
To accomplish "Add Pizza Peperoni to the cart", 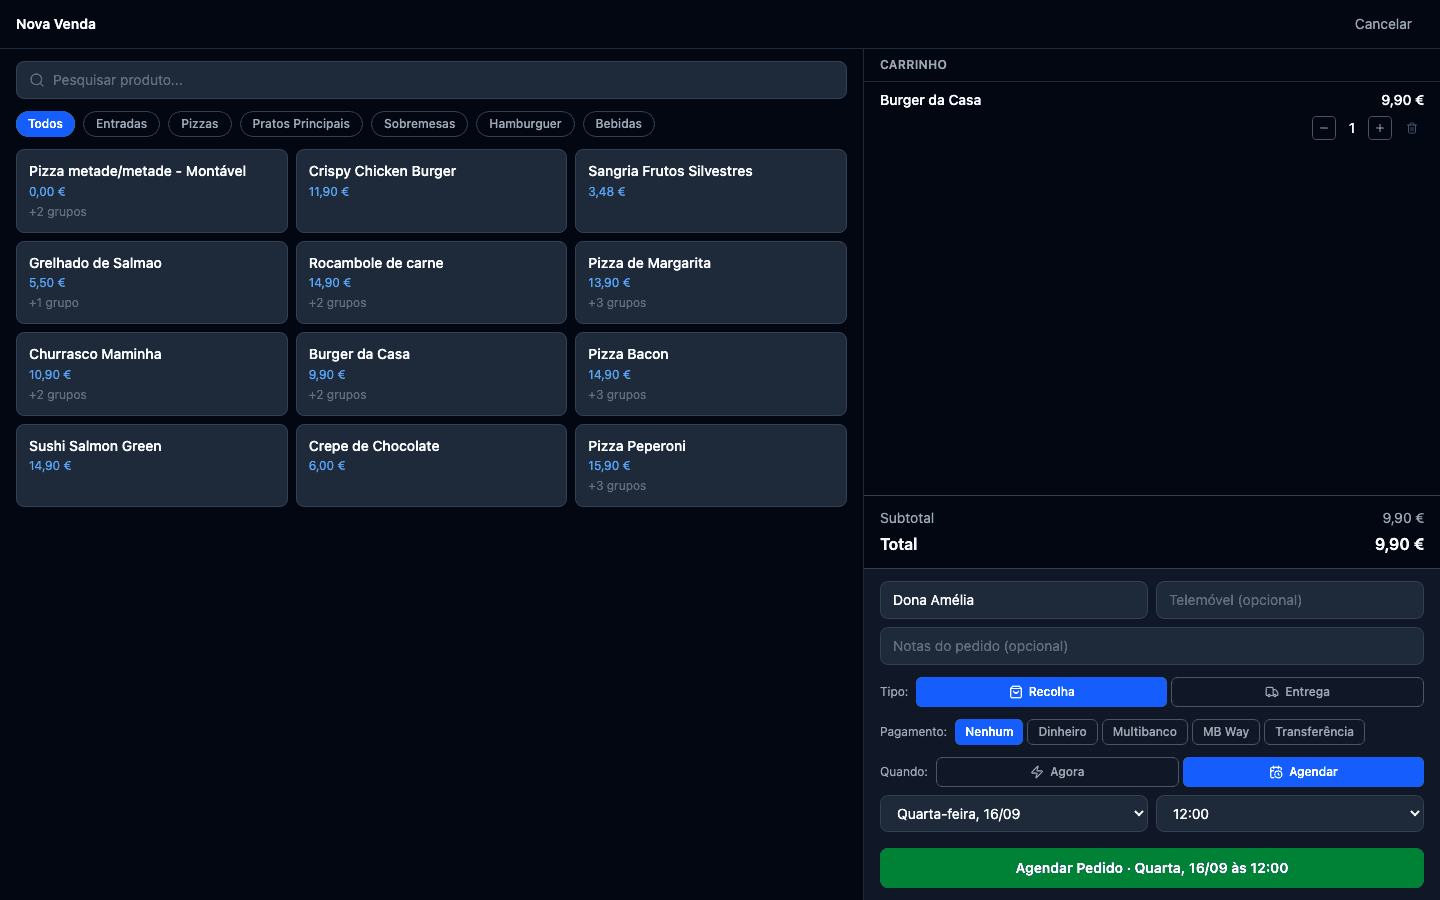I will coord(711,466).
